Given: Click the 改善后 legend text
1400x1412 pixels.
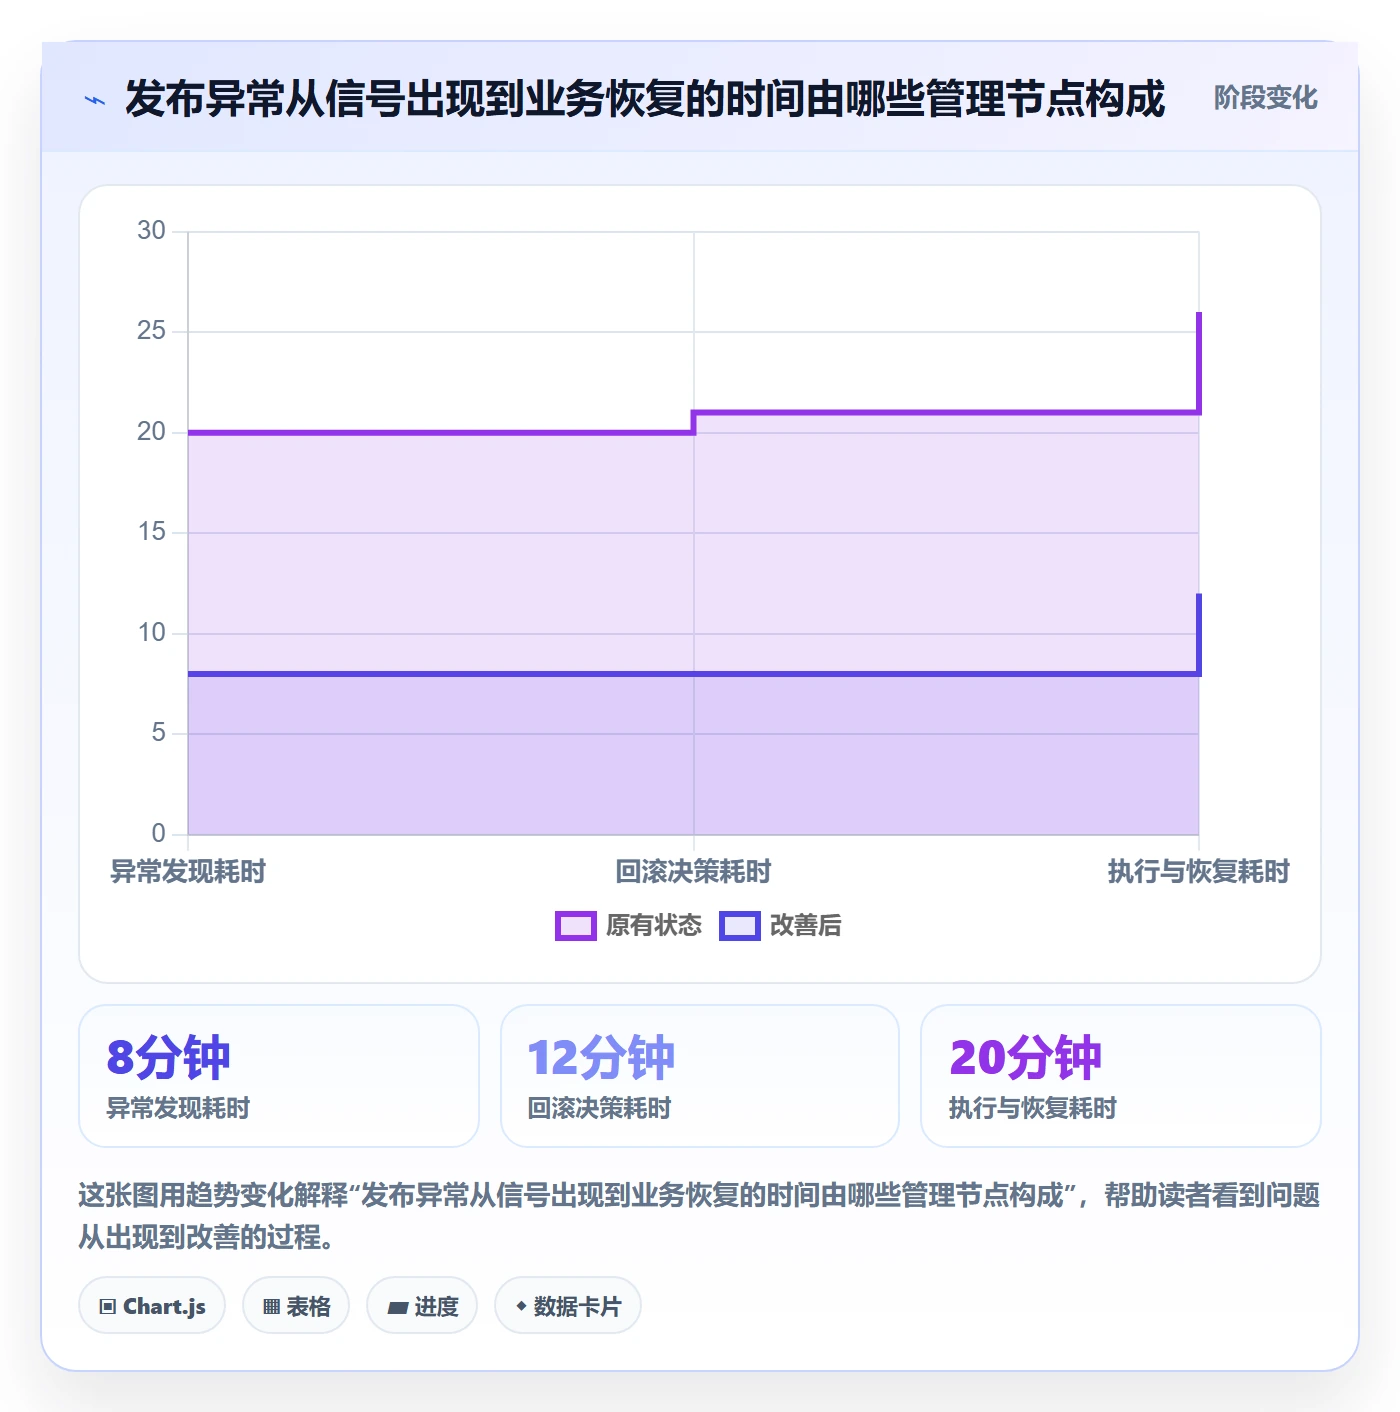Looking at the screenshot, I should (805, 926).
